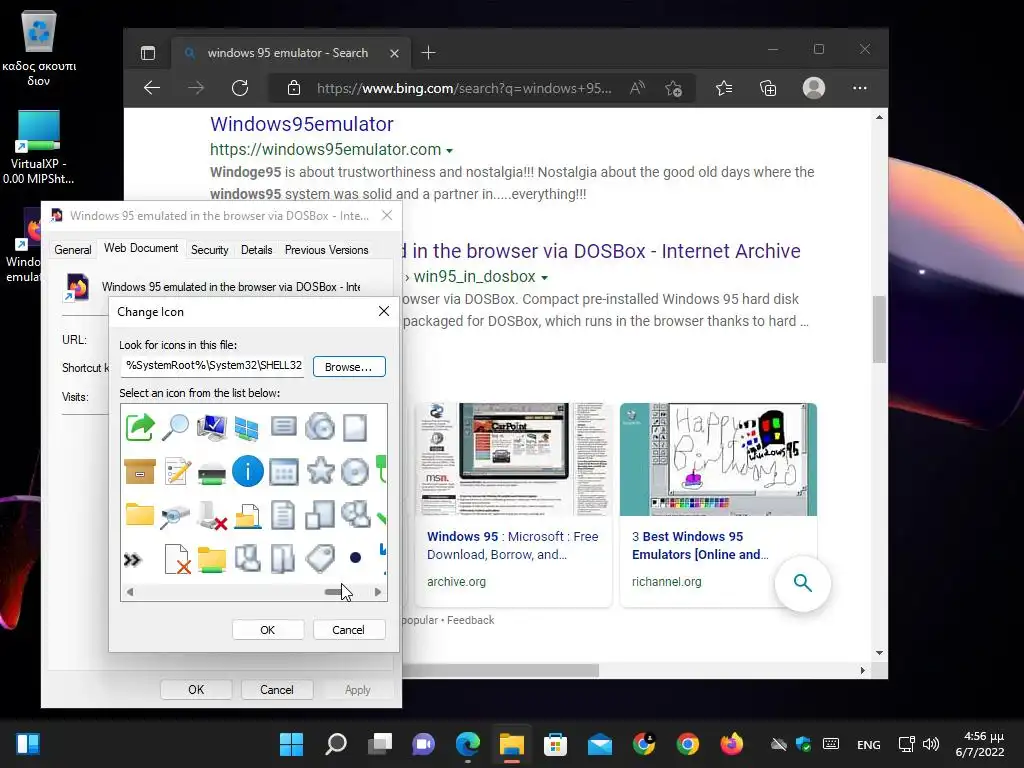The width and height of the screenshot is (1024, 768).
Task: Switch to the Security tab
Action: click(210, 250)
